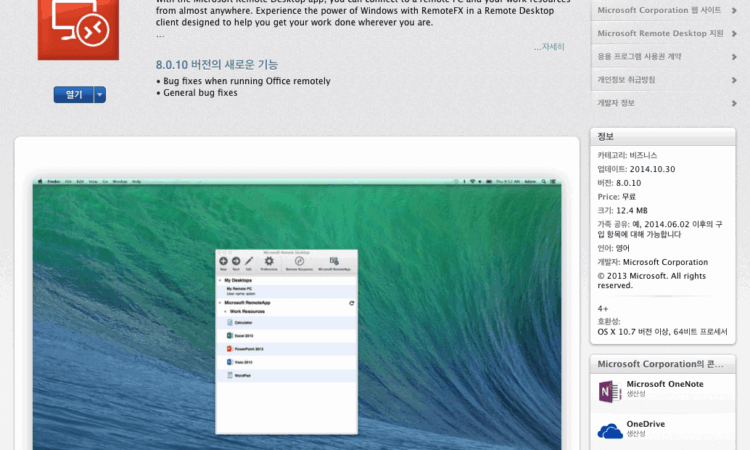Click the ...자세히 link under the description

tap(548, 46)
